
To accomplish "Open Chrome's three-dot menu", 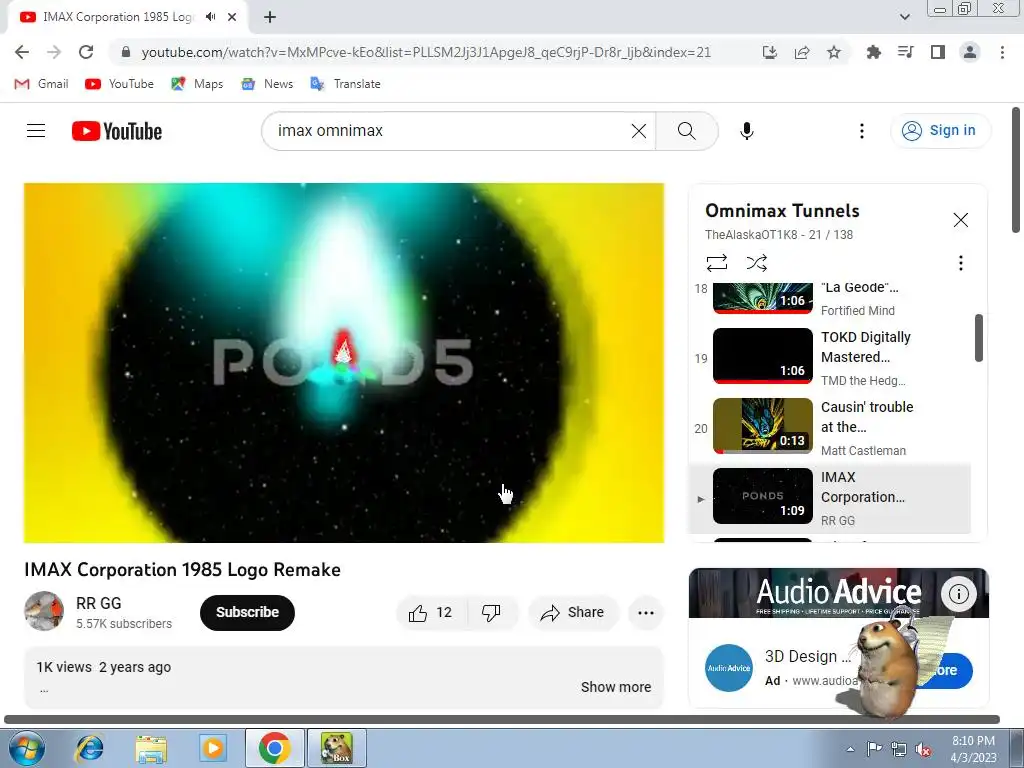I will tap(1002, 52).
